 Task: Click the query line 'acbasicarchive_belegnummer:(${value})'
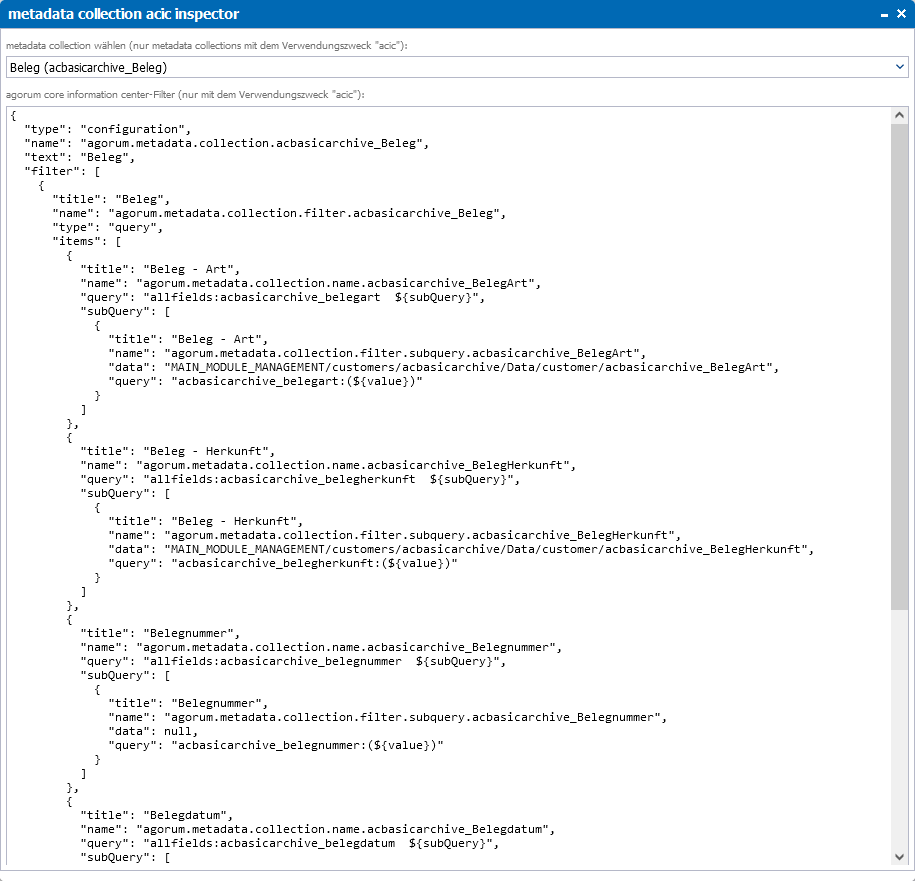275,745
